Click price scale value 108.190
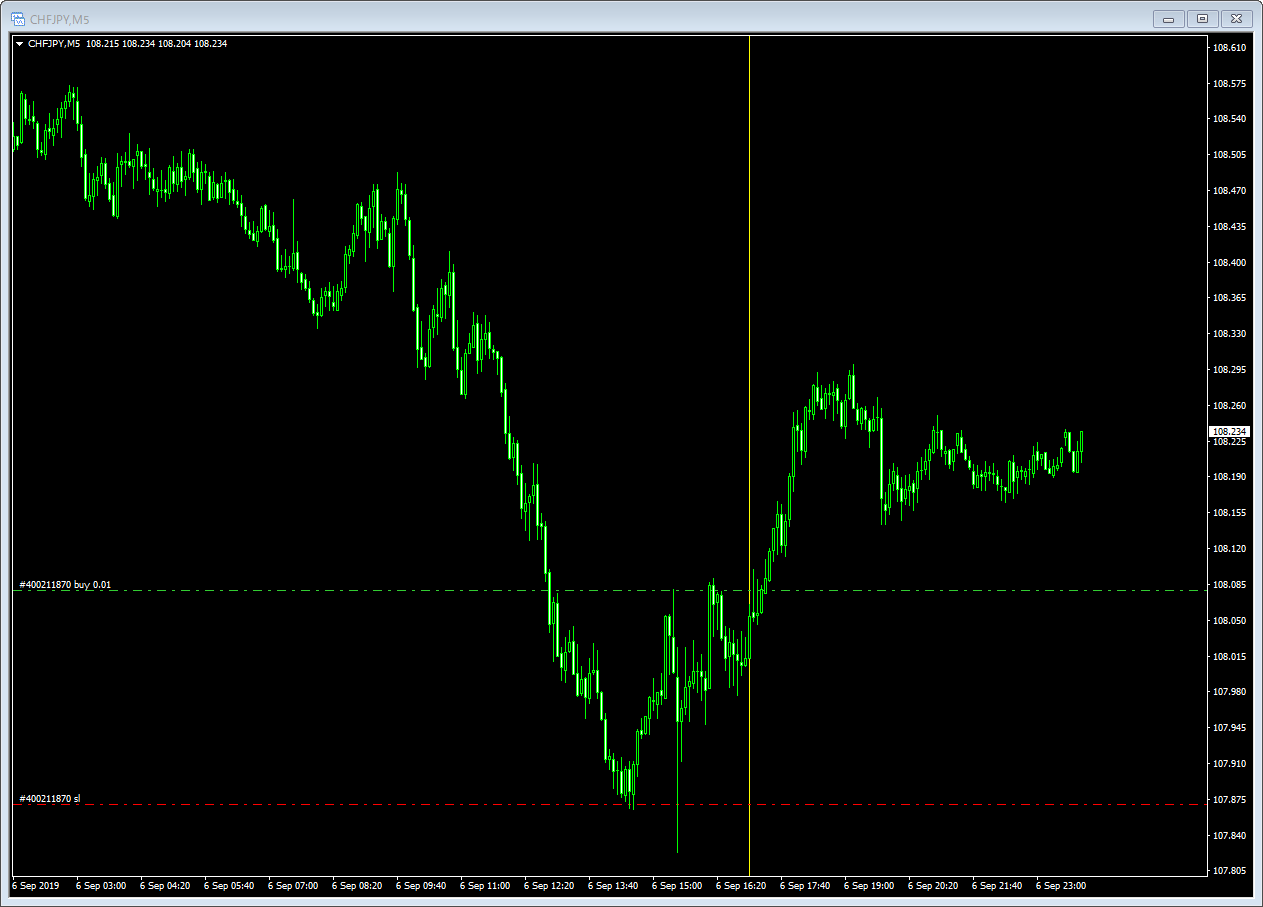Image resolution: width=1263 pixels, height=907 pixels. 1229,477
